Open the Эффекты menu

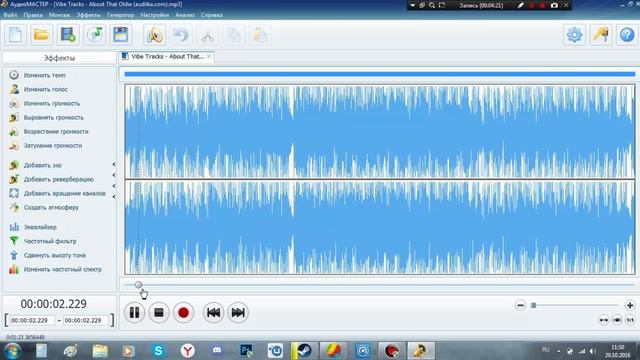[89, 15]
